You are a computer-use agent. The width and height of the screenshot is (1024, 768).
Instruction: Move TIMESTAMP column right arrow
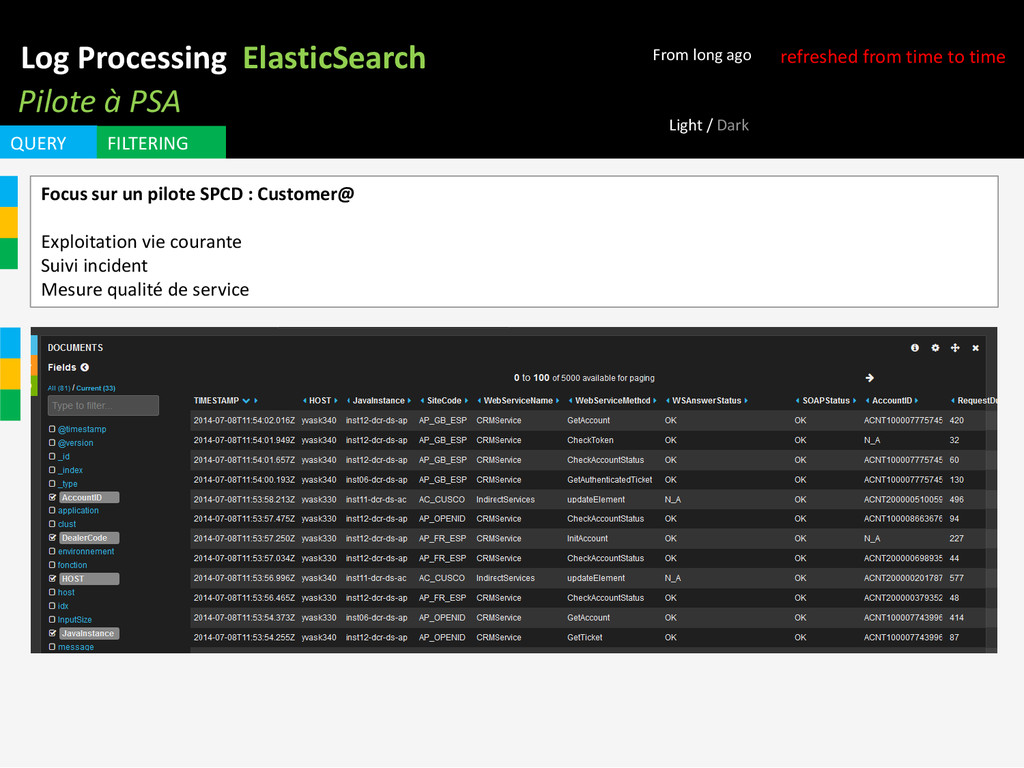pyautogui.click(x=255, y=401)
